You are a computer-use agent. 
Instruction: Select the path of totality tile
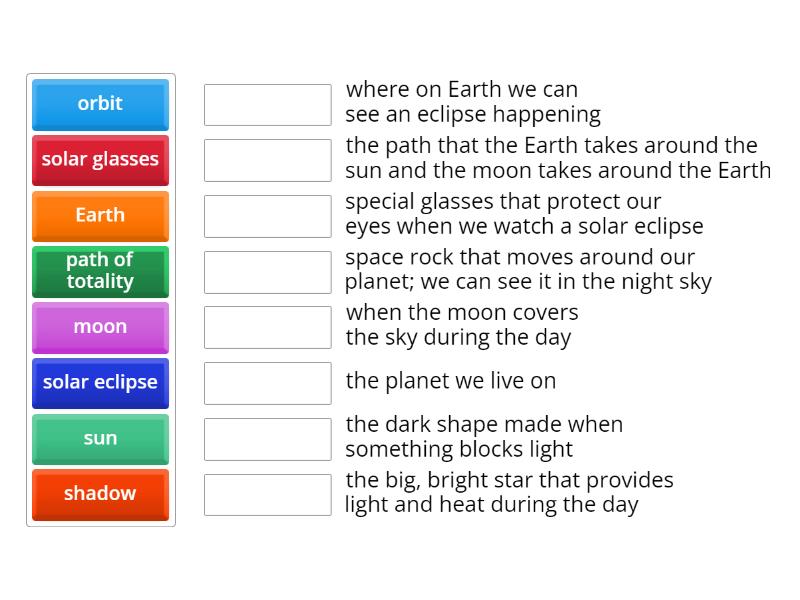[100, 271]
